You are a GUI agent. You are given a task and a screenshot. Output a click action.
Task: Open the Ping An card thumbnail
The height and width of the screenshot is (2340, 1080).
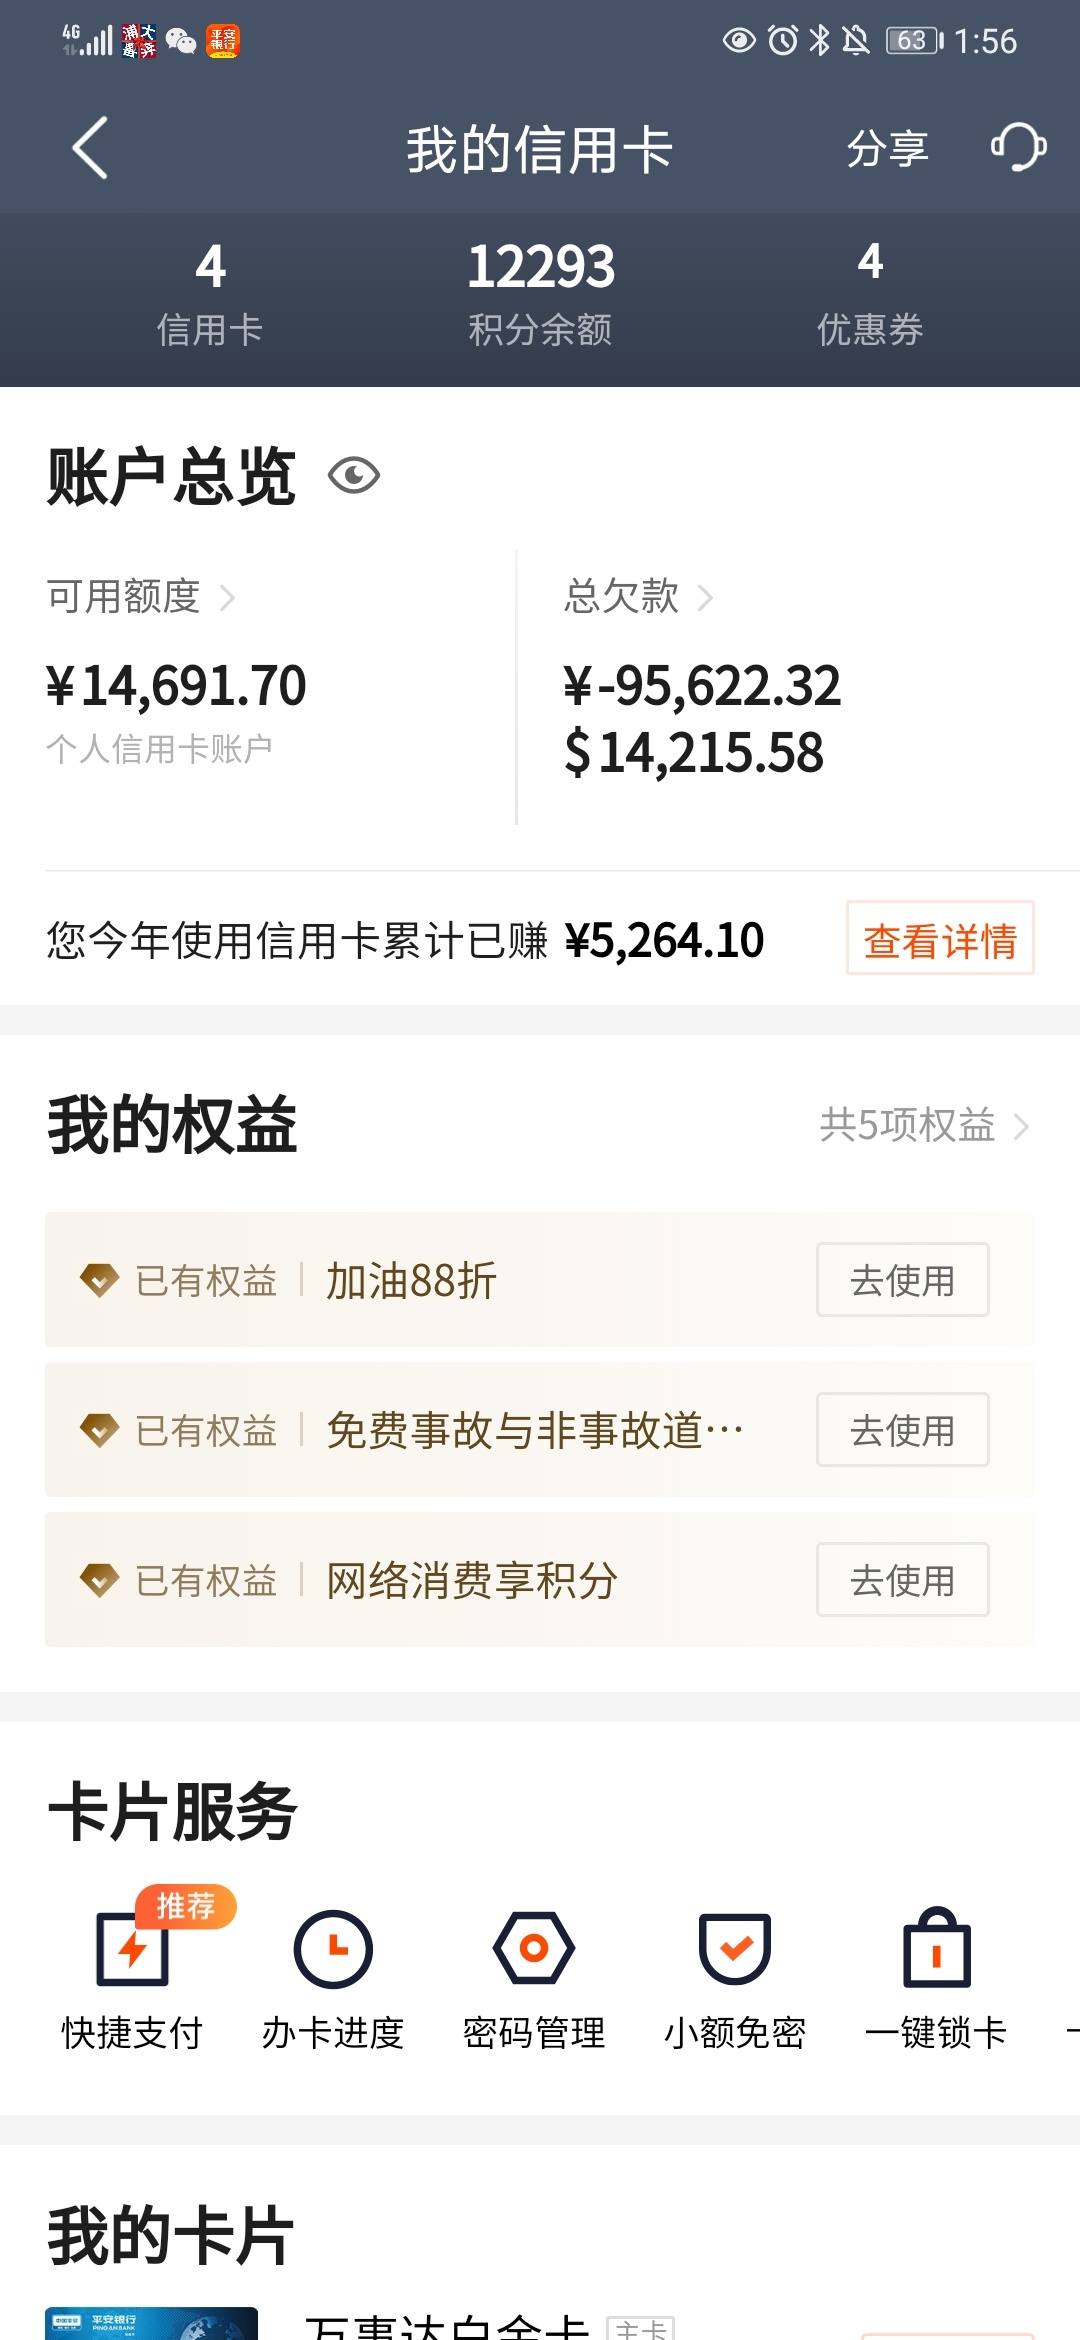(151, 2323)
